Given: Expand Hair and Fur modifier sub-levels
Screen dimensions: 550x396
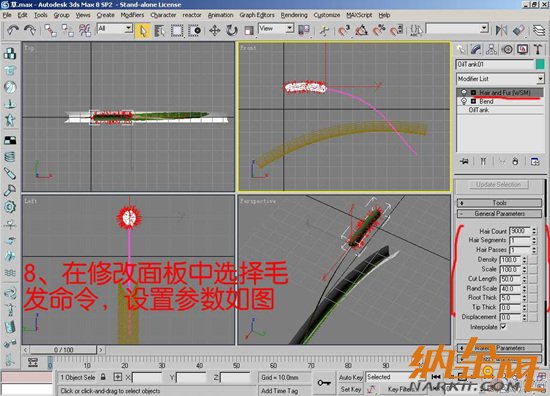Looking at the screenshot, I should coord(473,93).
